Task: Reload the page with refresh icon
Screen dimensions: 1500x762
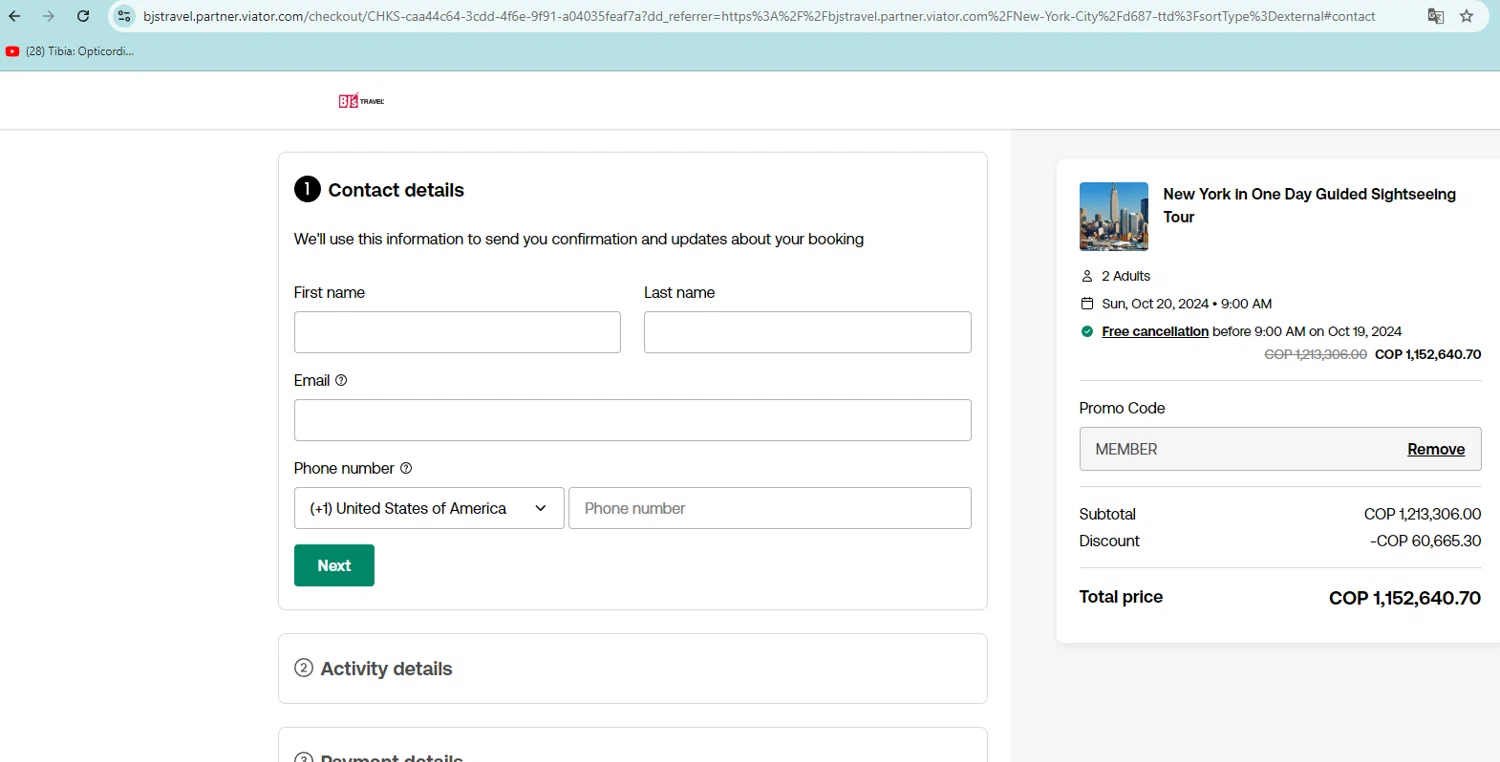Action: 83,16
